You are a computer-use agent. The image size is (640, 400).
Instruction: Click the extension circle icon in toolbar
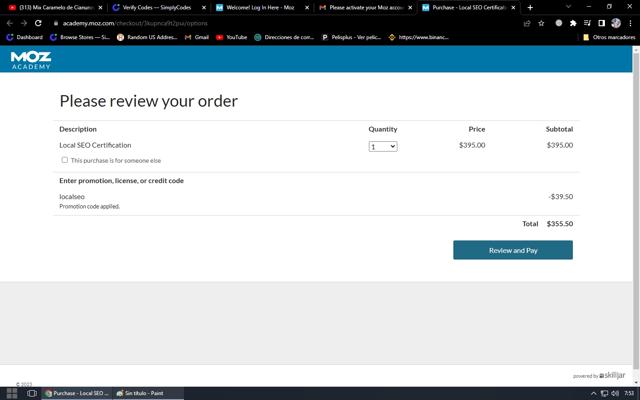tap(559, 23)
